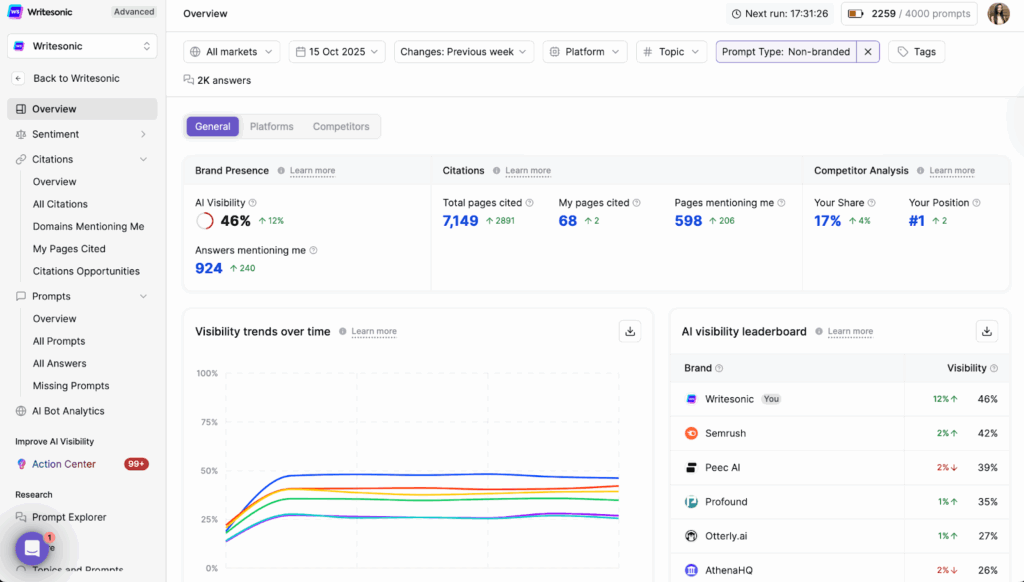
Task: Remove the Non-branded prompt type filter
Action: (866, 51)
